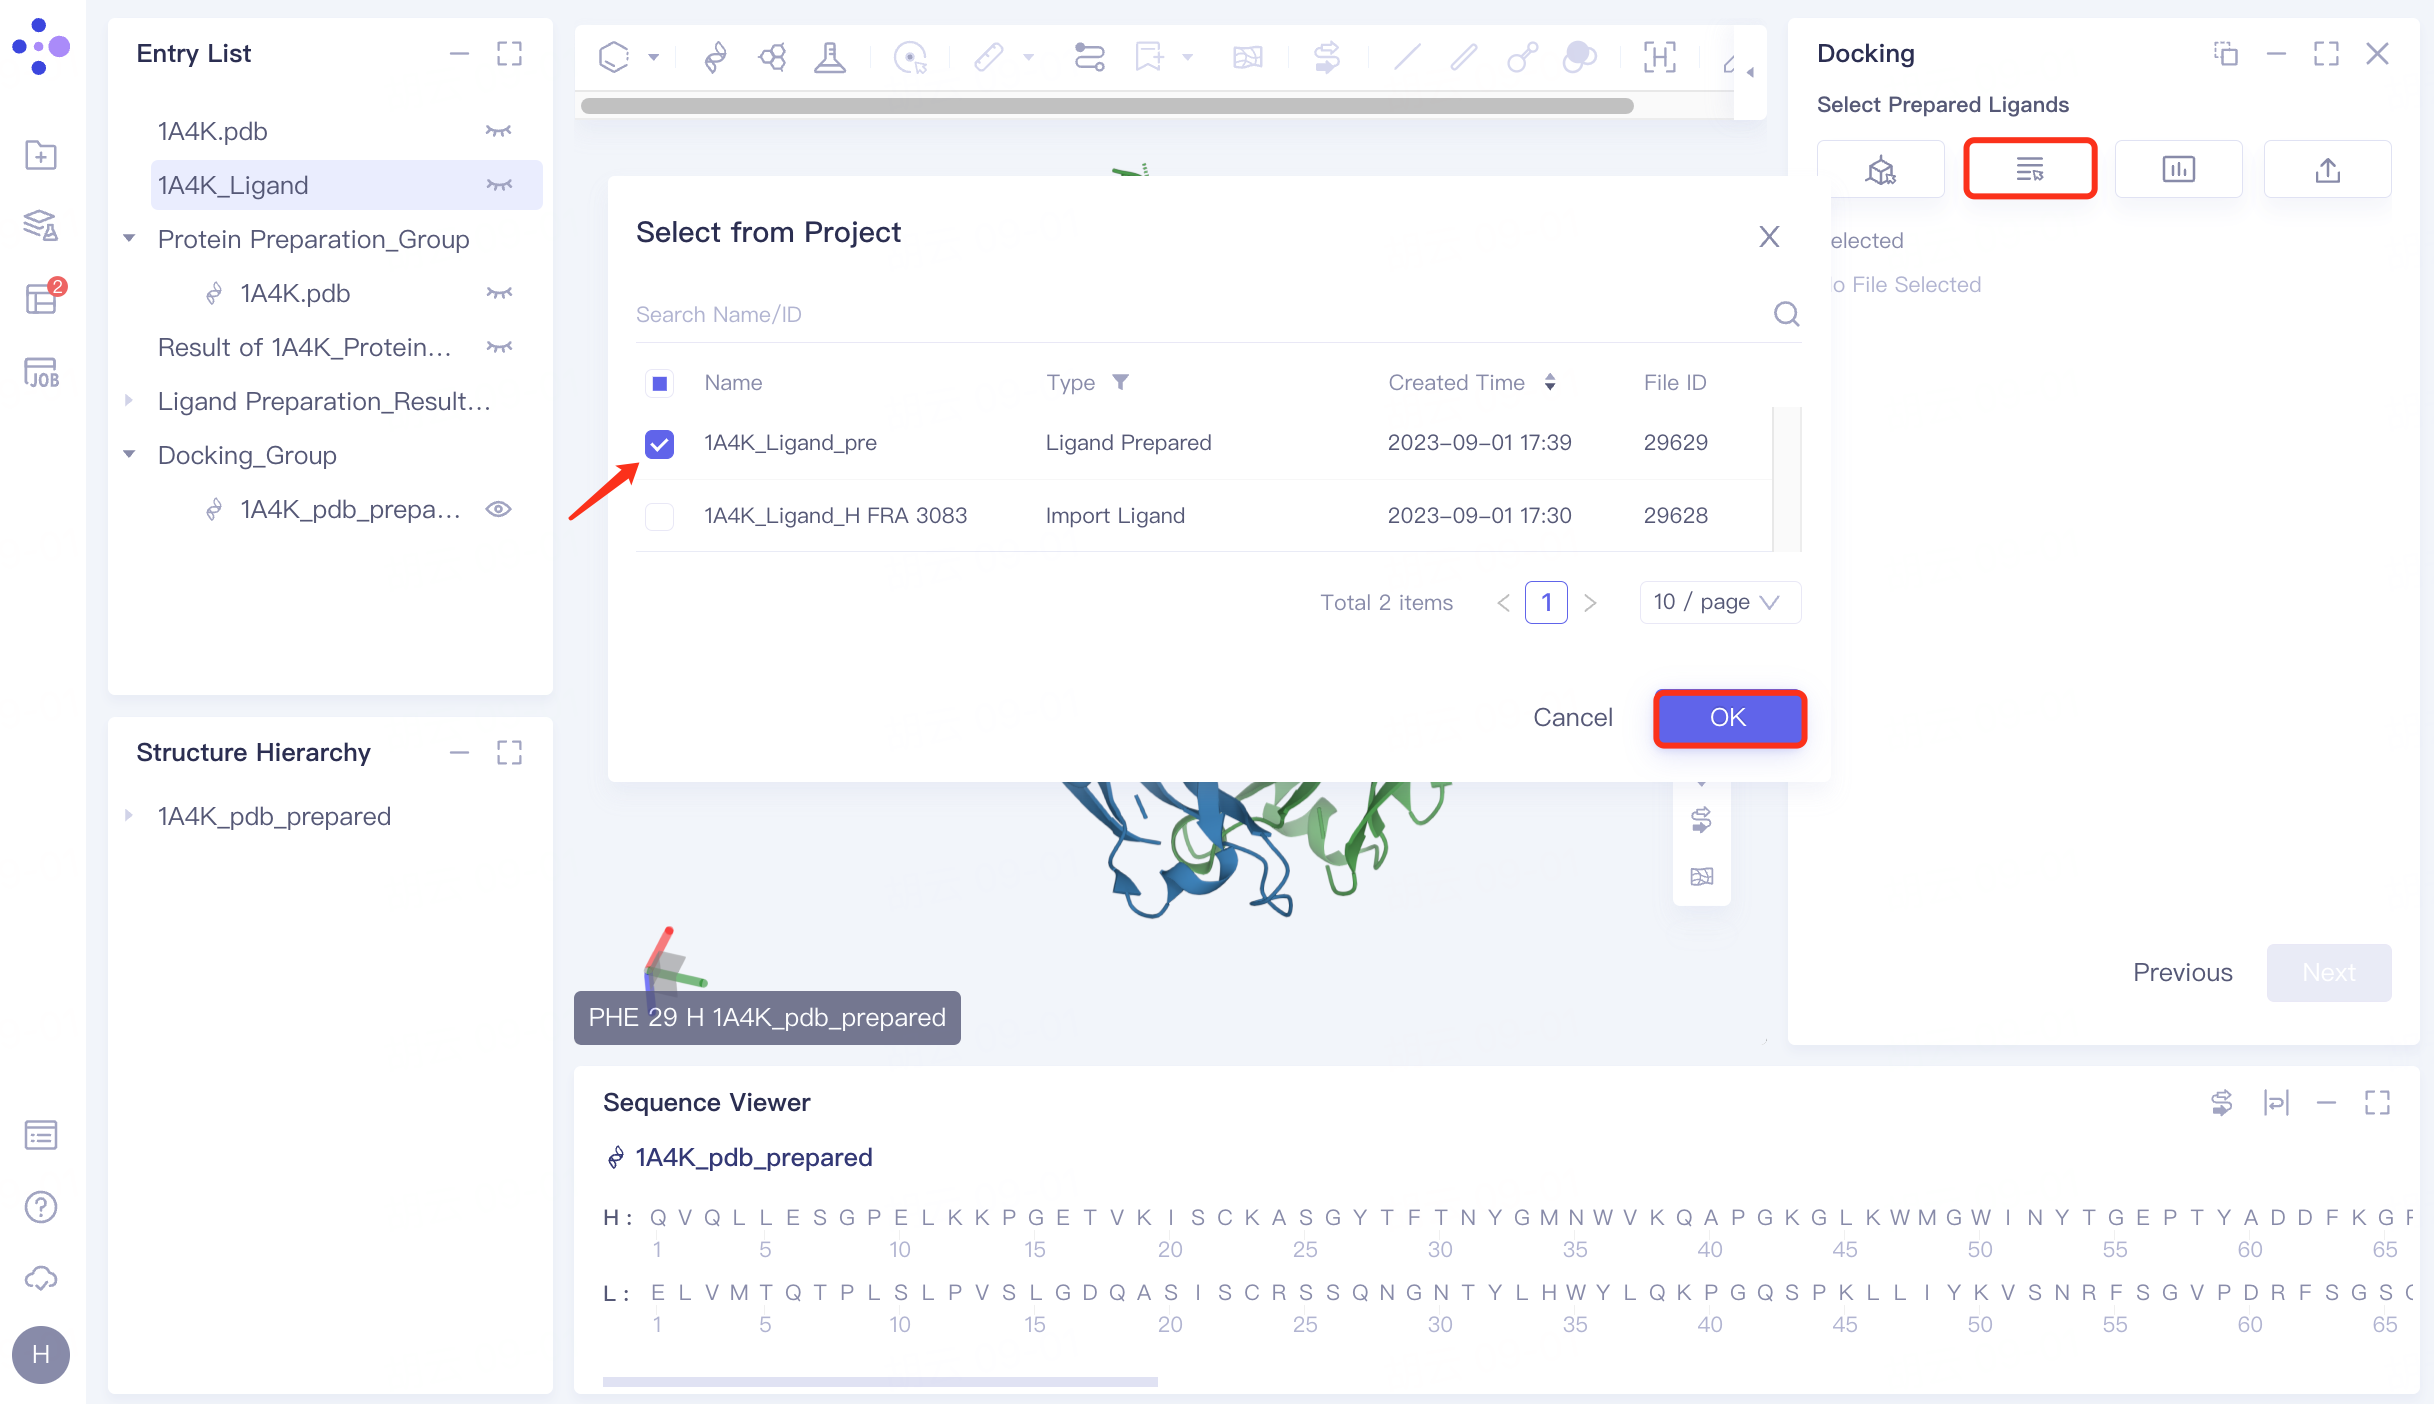
Task: Click the upload ligand icon in Docking
Action: coord(2327,169)
